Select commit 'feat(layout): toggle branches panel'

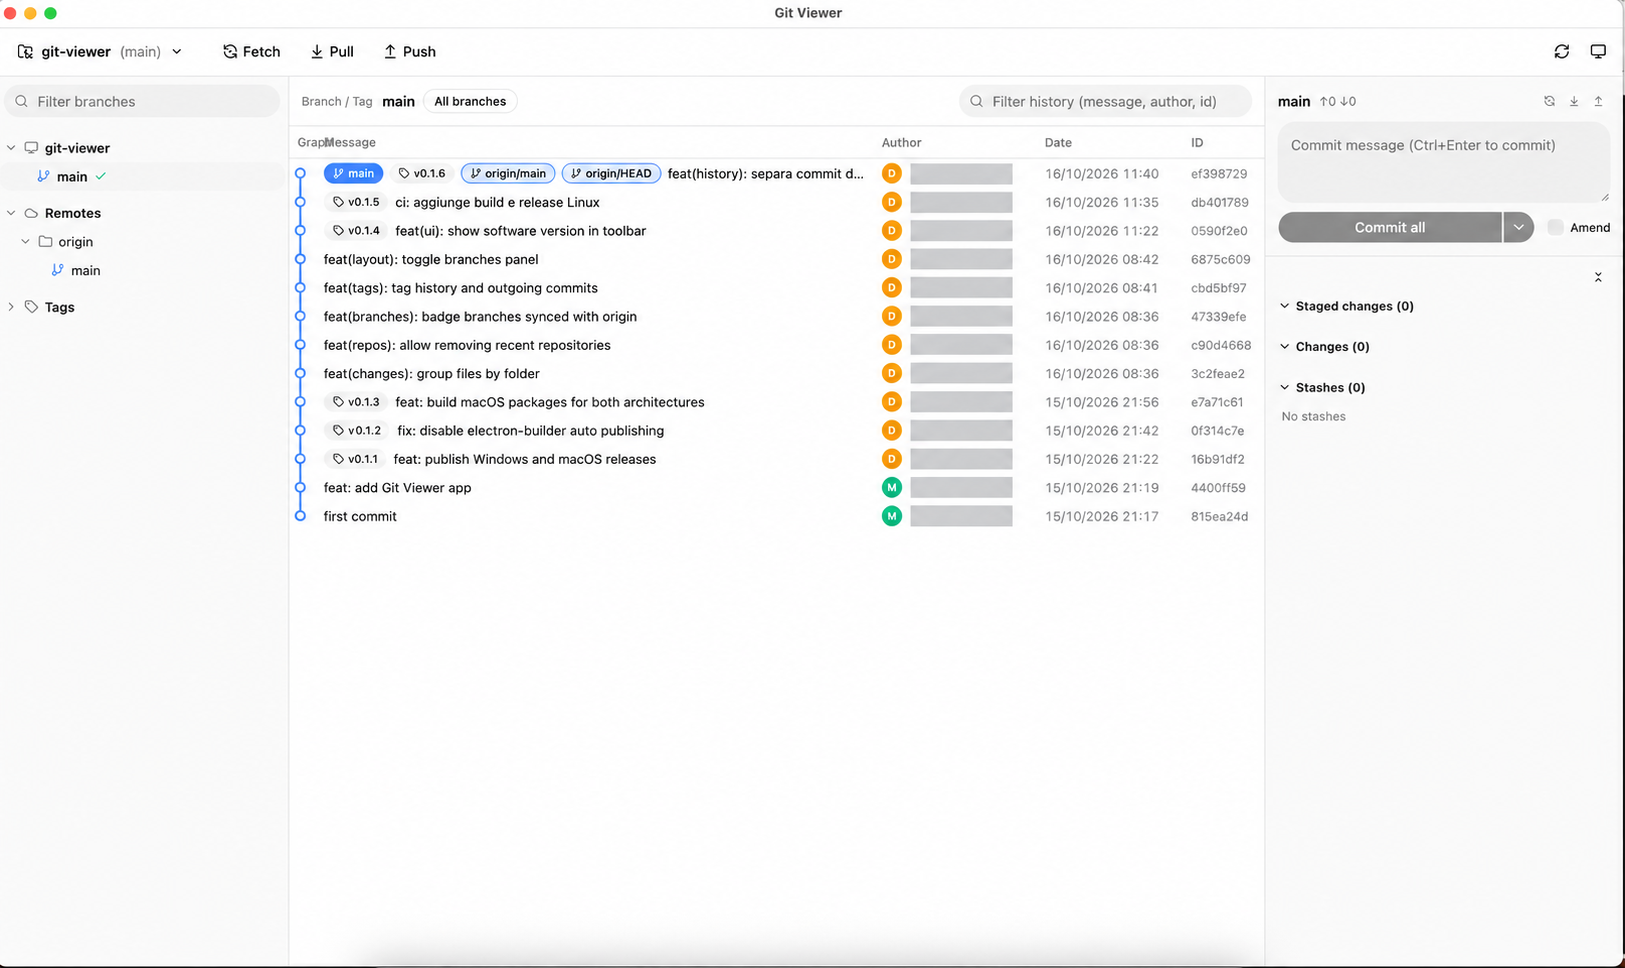pos(777,259)
